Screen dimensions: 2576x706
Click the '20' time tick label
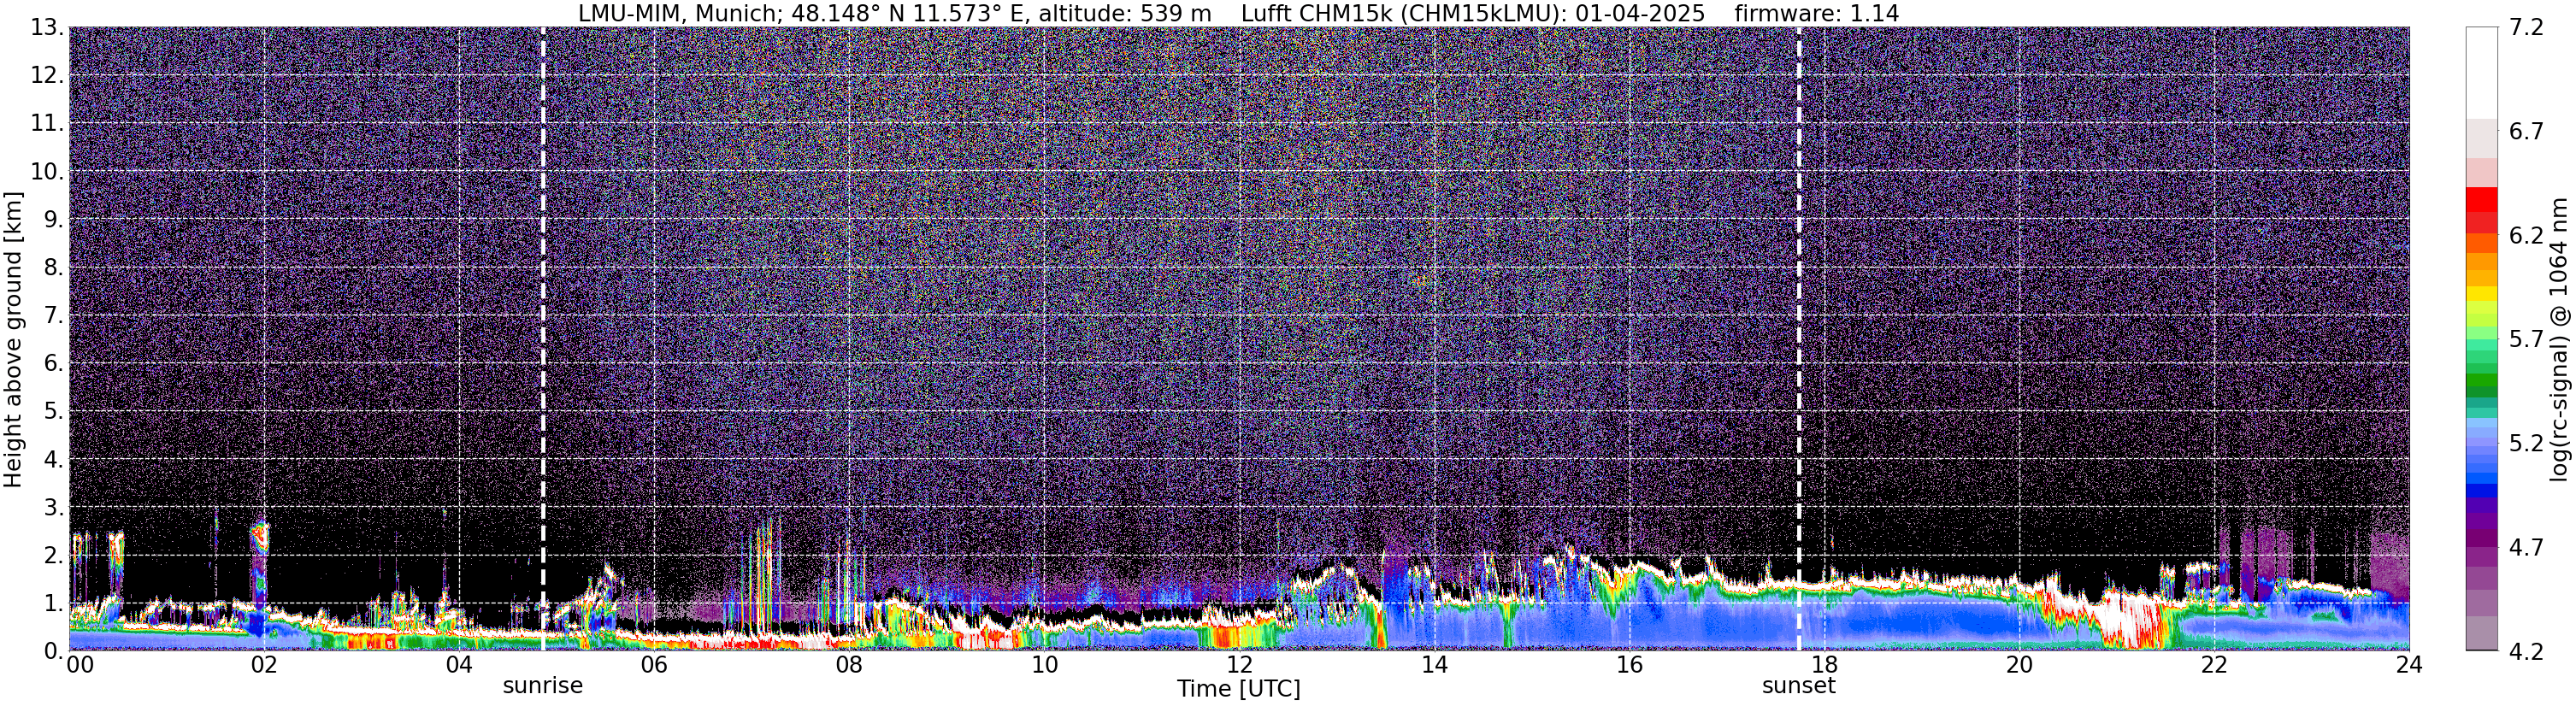tap(2019, 665)
